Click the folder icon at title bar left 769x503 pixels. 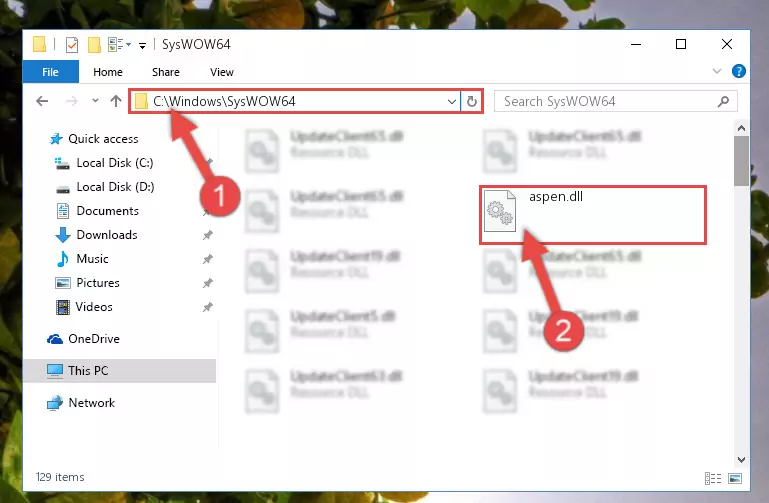(39, 45)
